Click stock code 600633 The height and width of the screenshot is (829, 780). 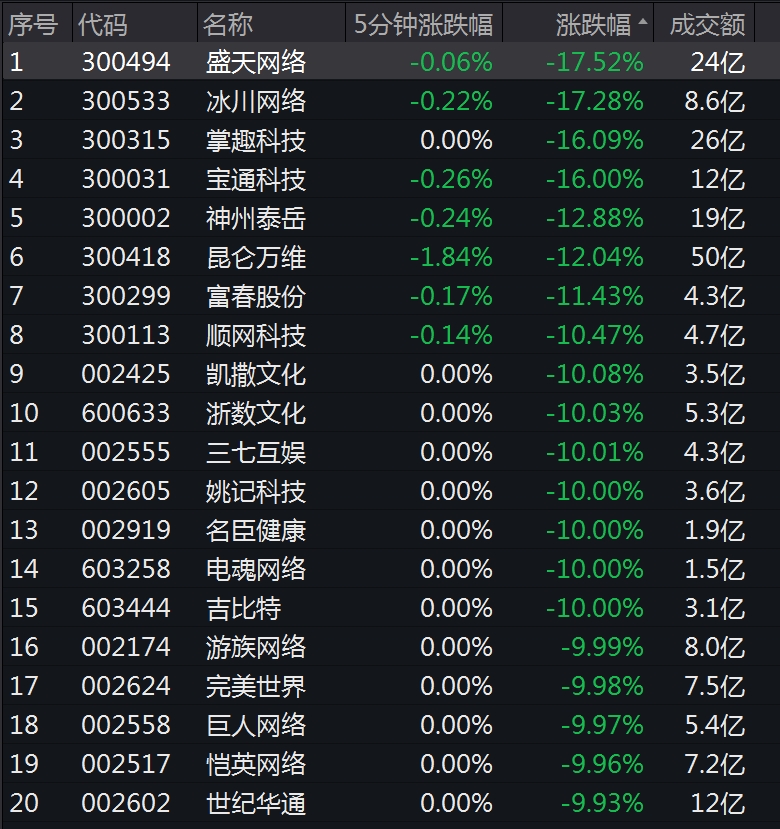coord(126,413)
